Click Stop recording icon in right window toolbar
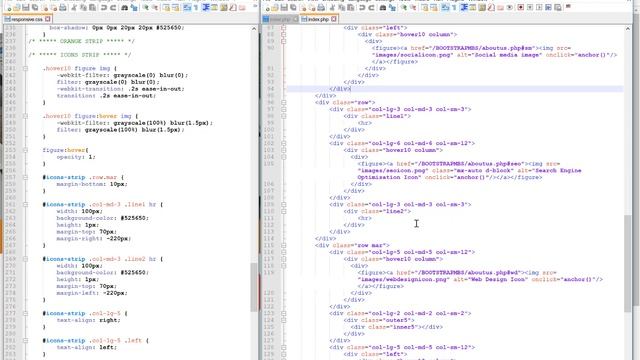 (530, 7)
